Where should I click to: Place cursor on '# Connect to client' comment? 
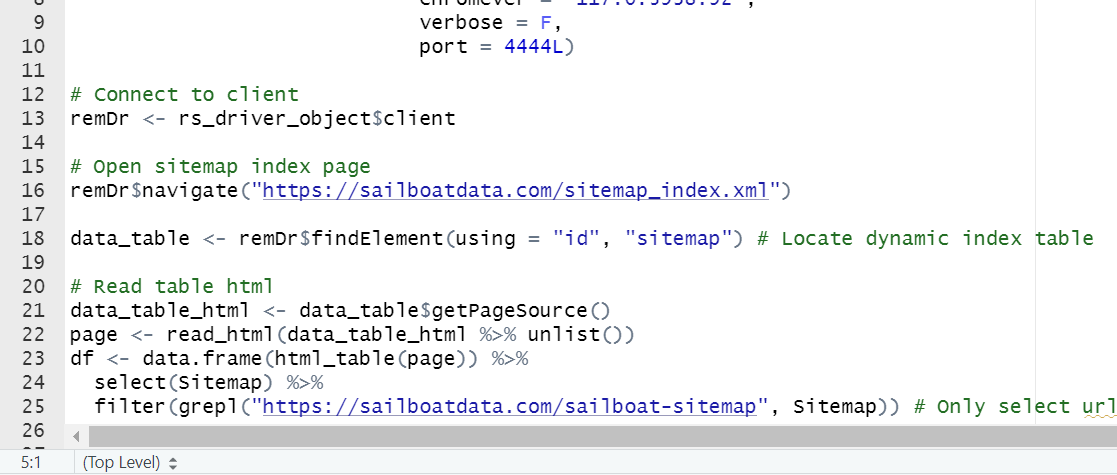click(184, 94)
